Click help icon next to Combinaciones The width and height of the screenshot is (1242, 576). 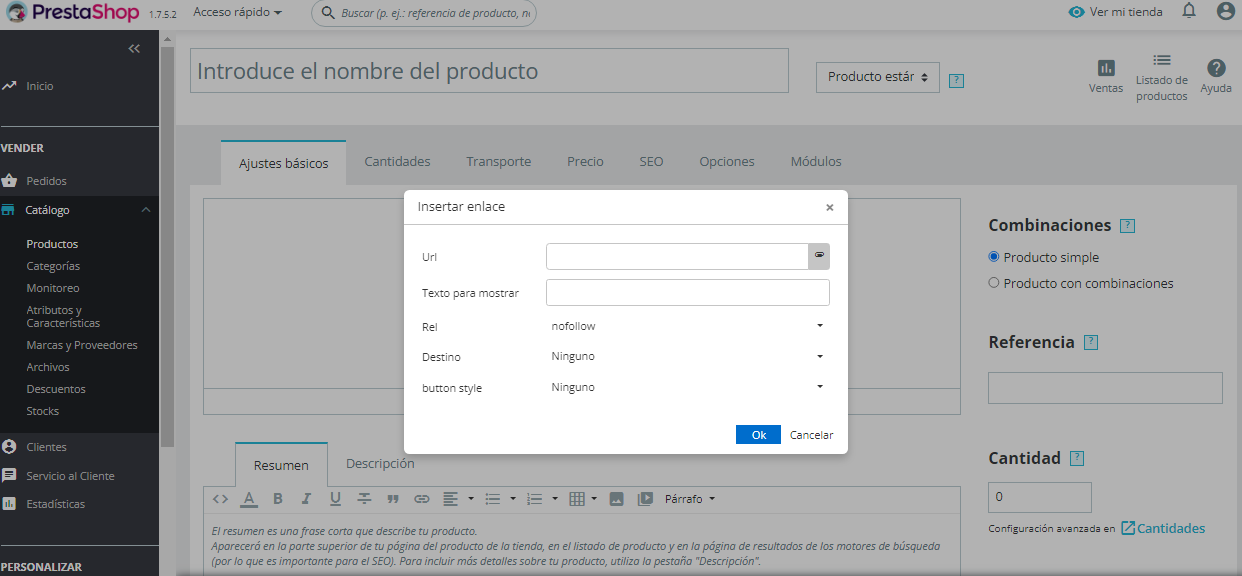(x=1128, y=226)
